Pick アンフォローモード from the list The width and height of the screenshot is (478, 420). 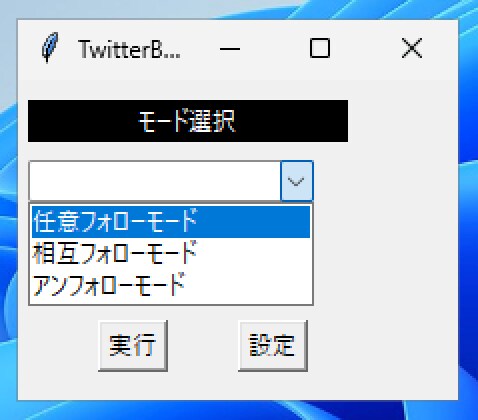(171, 285)
